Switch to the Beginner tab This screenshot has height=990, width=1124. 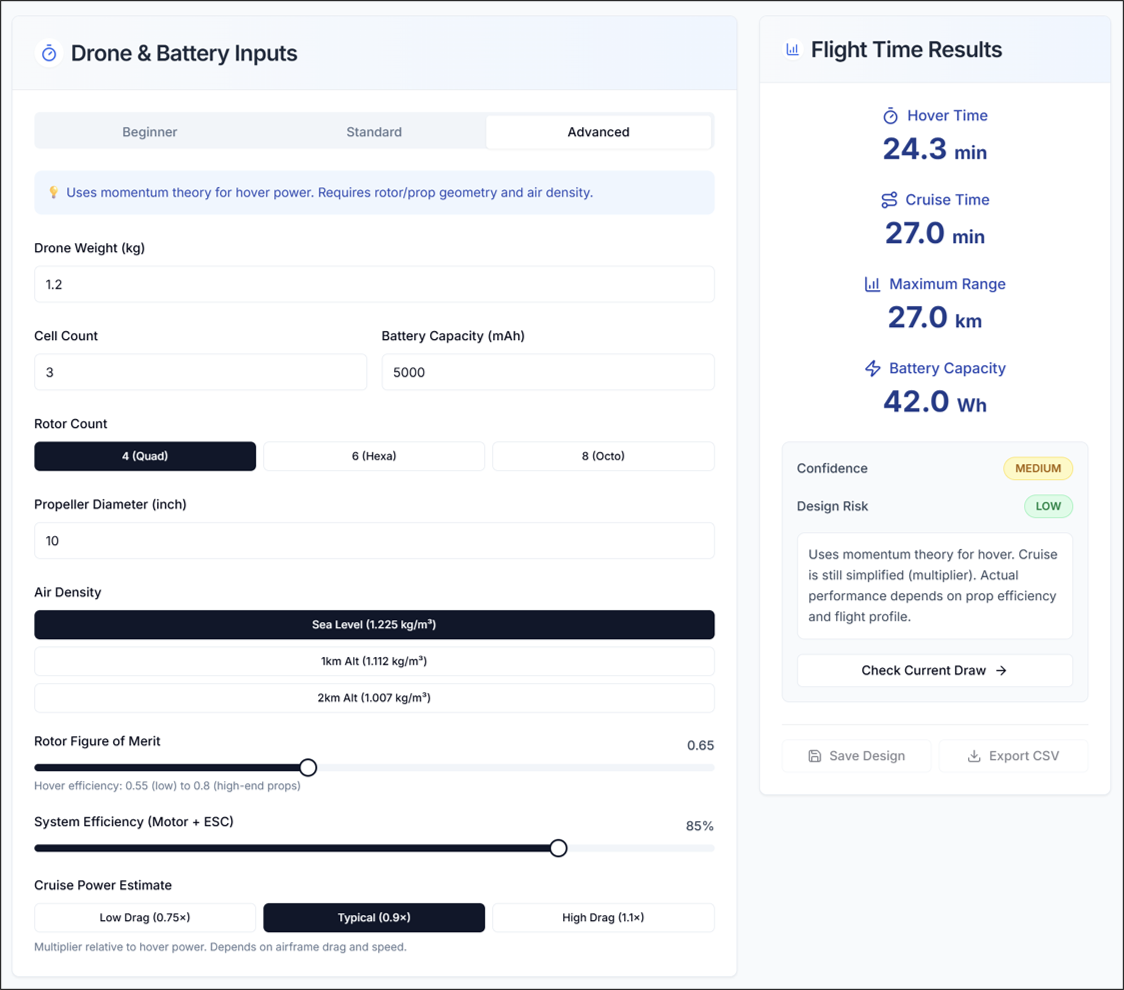[149, 131]
